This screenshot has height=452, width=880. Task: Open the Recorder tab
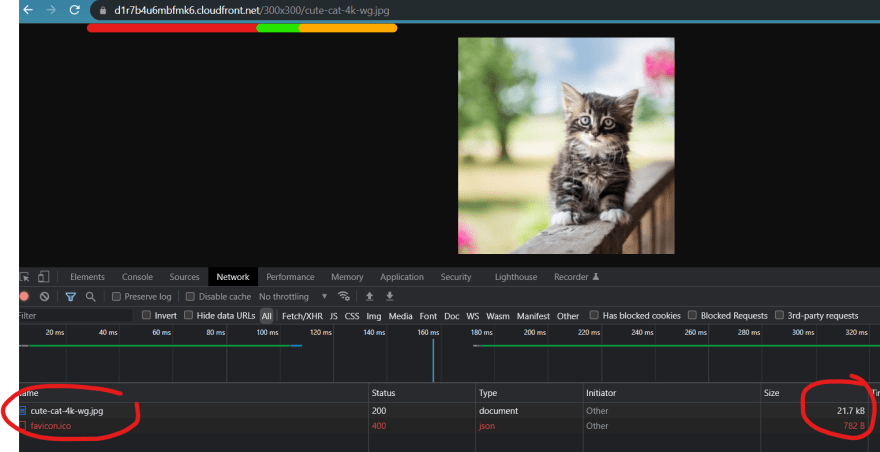(576, 277)
